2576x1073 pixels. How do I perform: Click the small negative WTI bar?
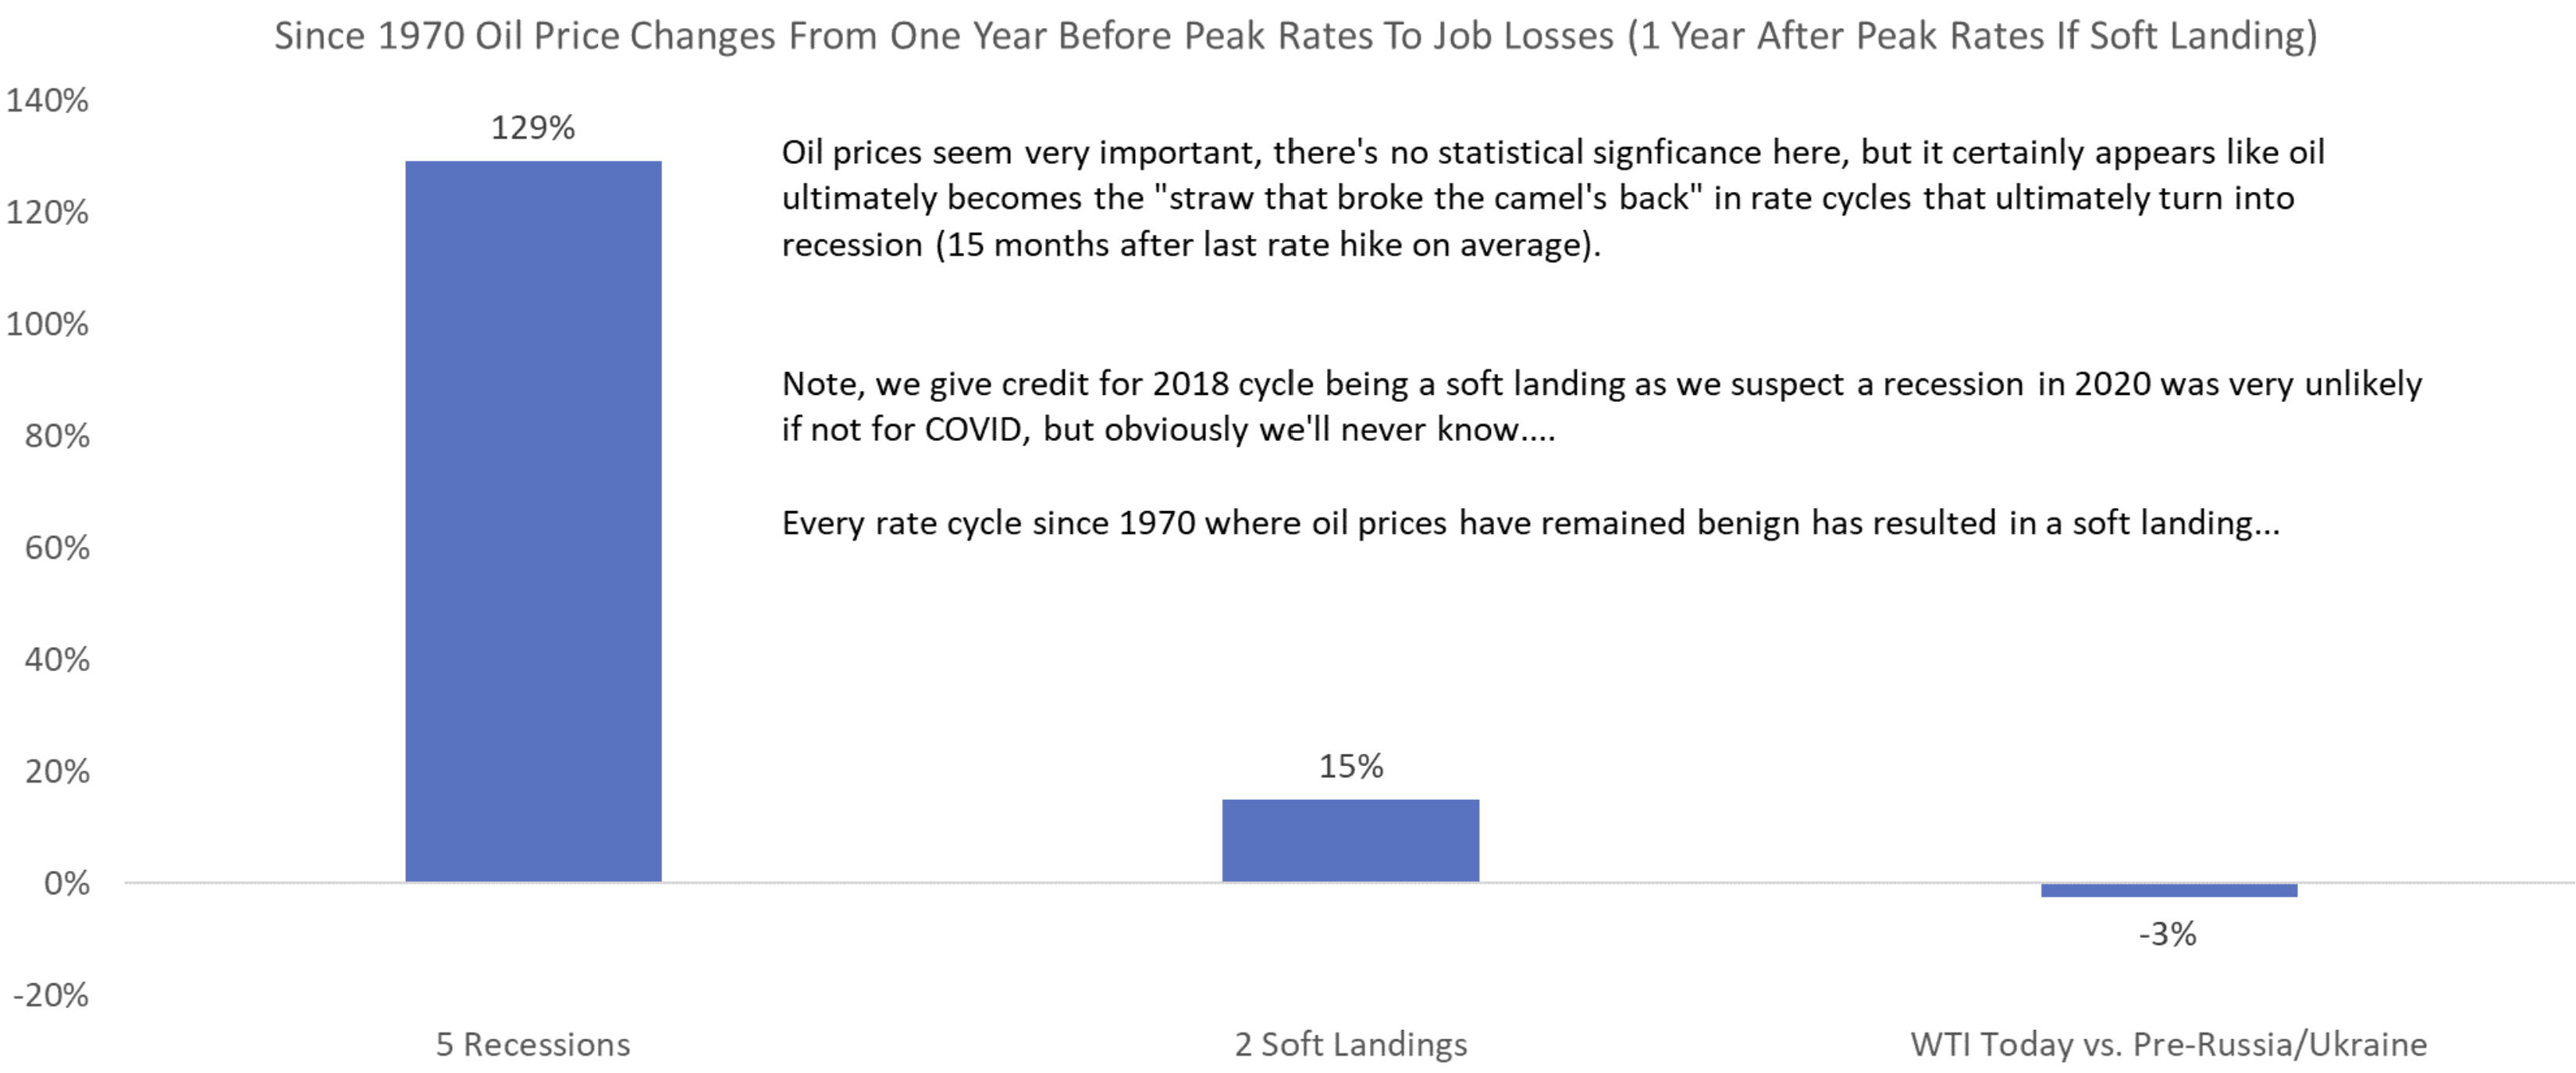pos(2168,890)
